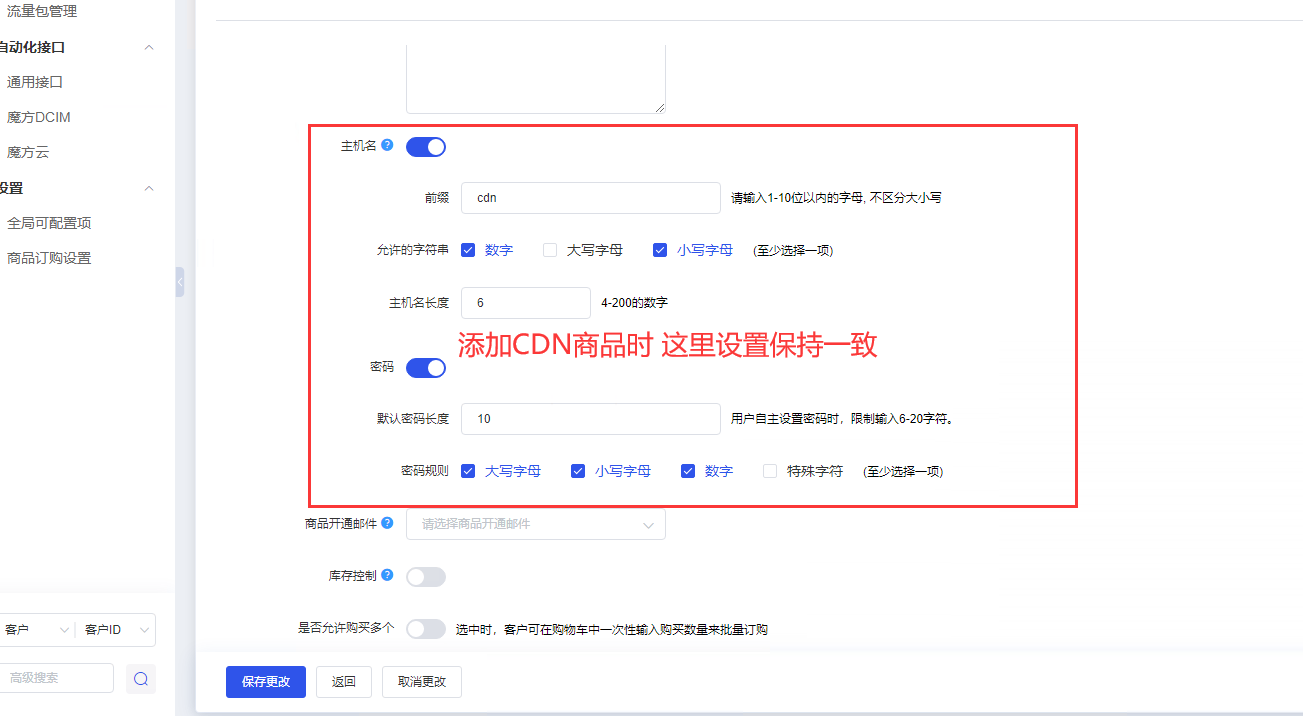Open 魔方DCIM in the sidebar menu
Viewport: 1303px width, 716px height.
(x=39, y=117)
